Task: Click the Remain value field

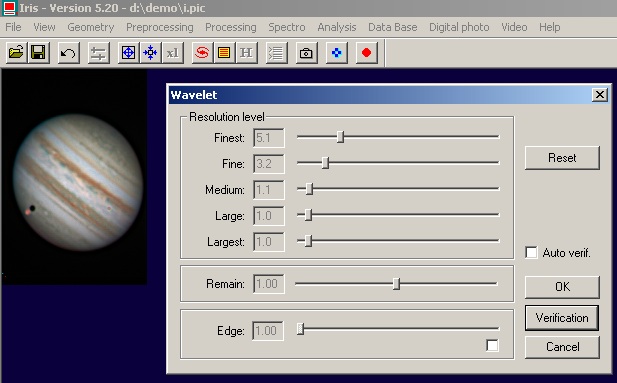Action: click(x=268, y=284)
